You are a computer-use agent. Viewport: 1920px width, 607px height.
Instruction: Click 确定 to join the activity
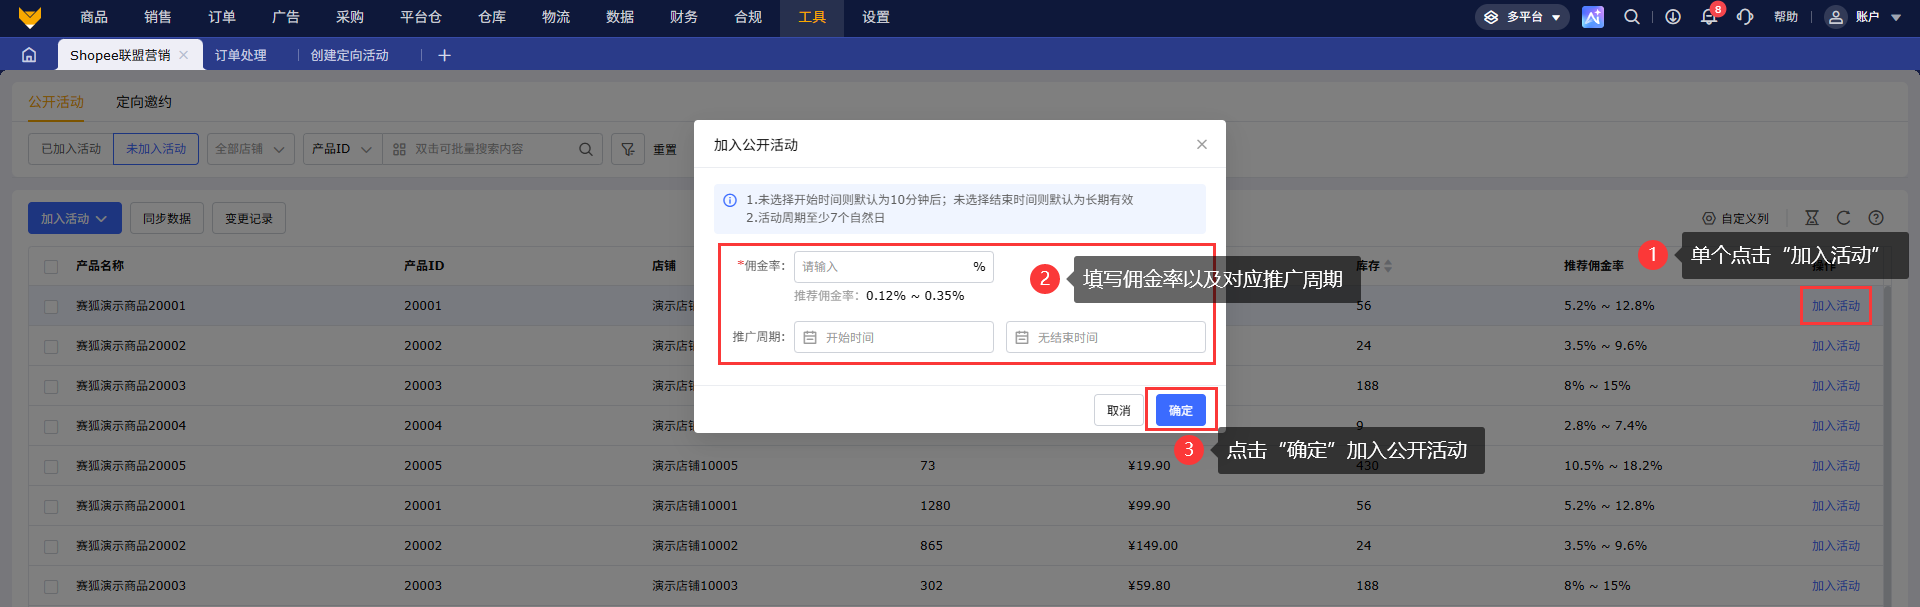click(x=1181, y=410)
